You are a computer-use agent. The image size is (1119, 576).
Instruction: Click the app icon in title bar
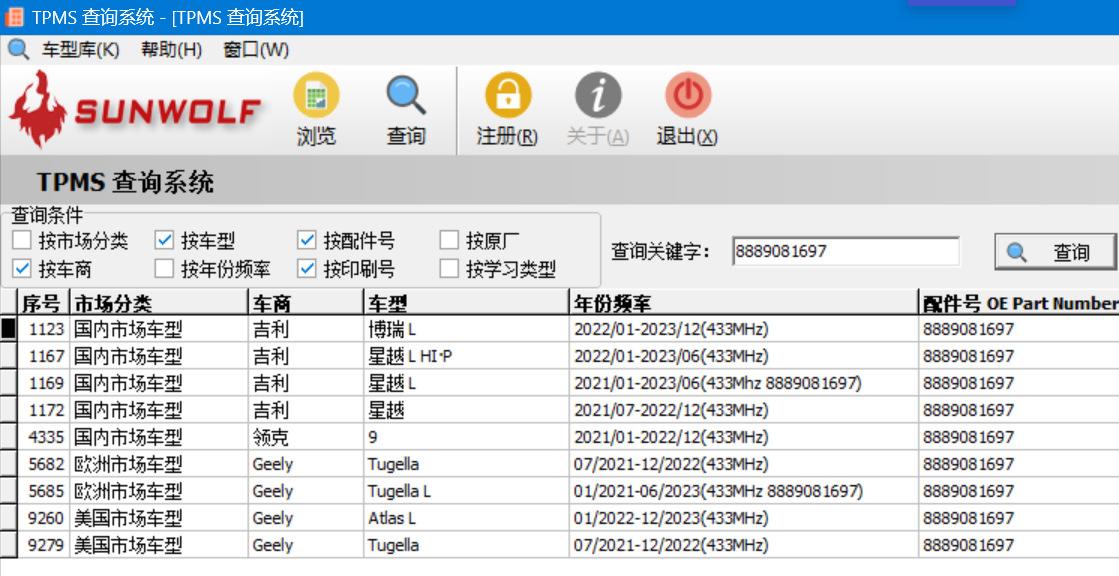[15, 17]
